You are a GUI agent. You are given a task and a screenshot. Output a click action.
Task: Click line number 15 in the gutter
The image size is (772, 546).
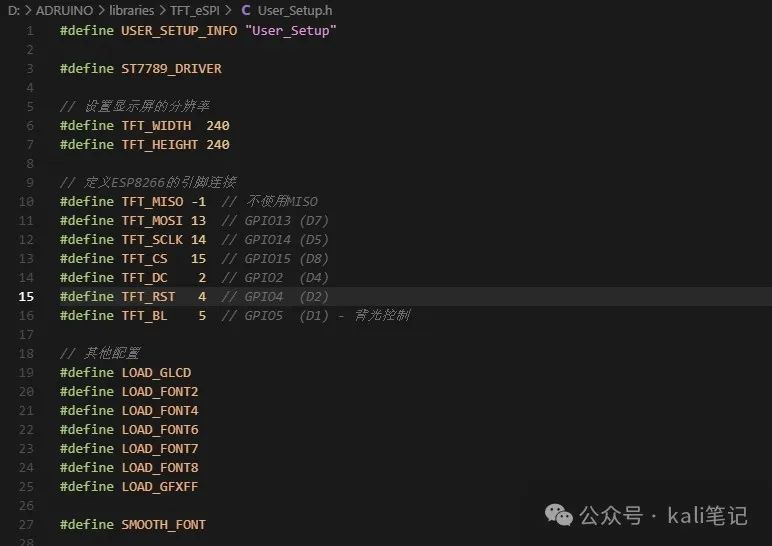click(26, 296)
